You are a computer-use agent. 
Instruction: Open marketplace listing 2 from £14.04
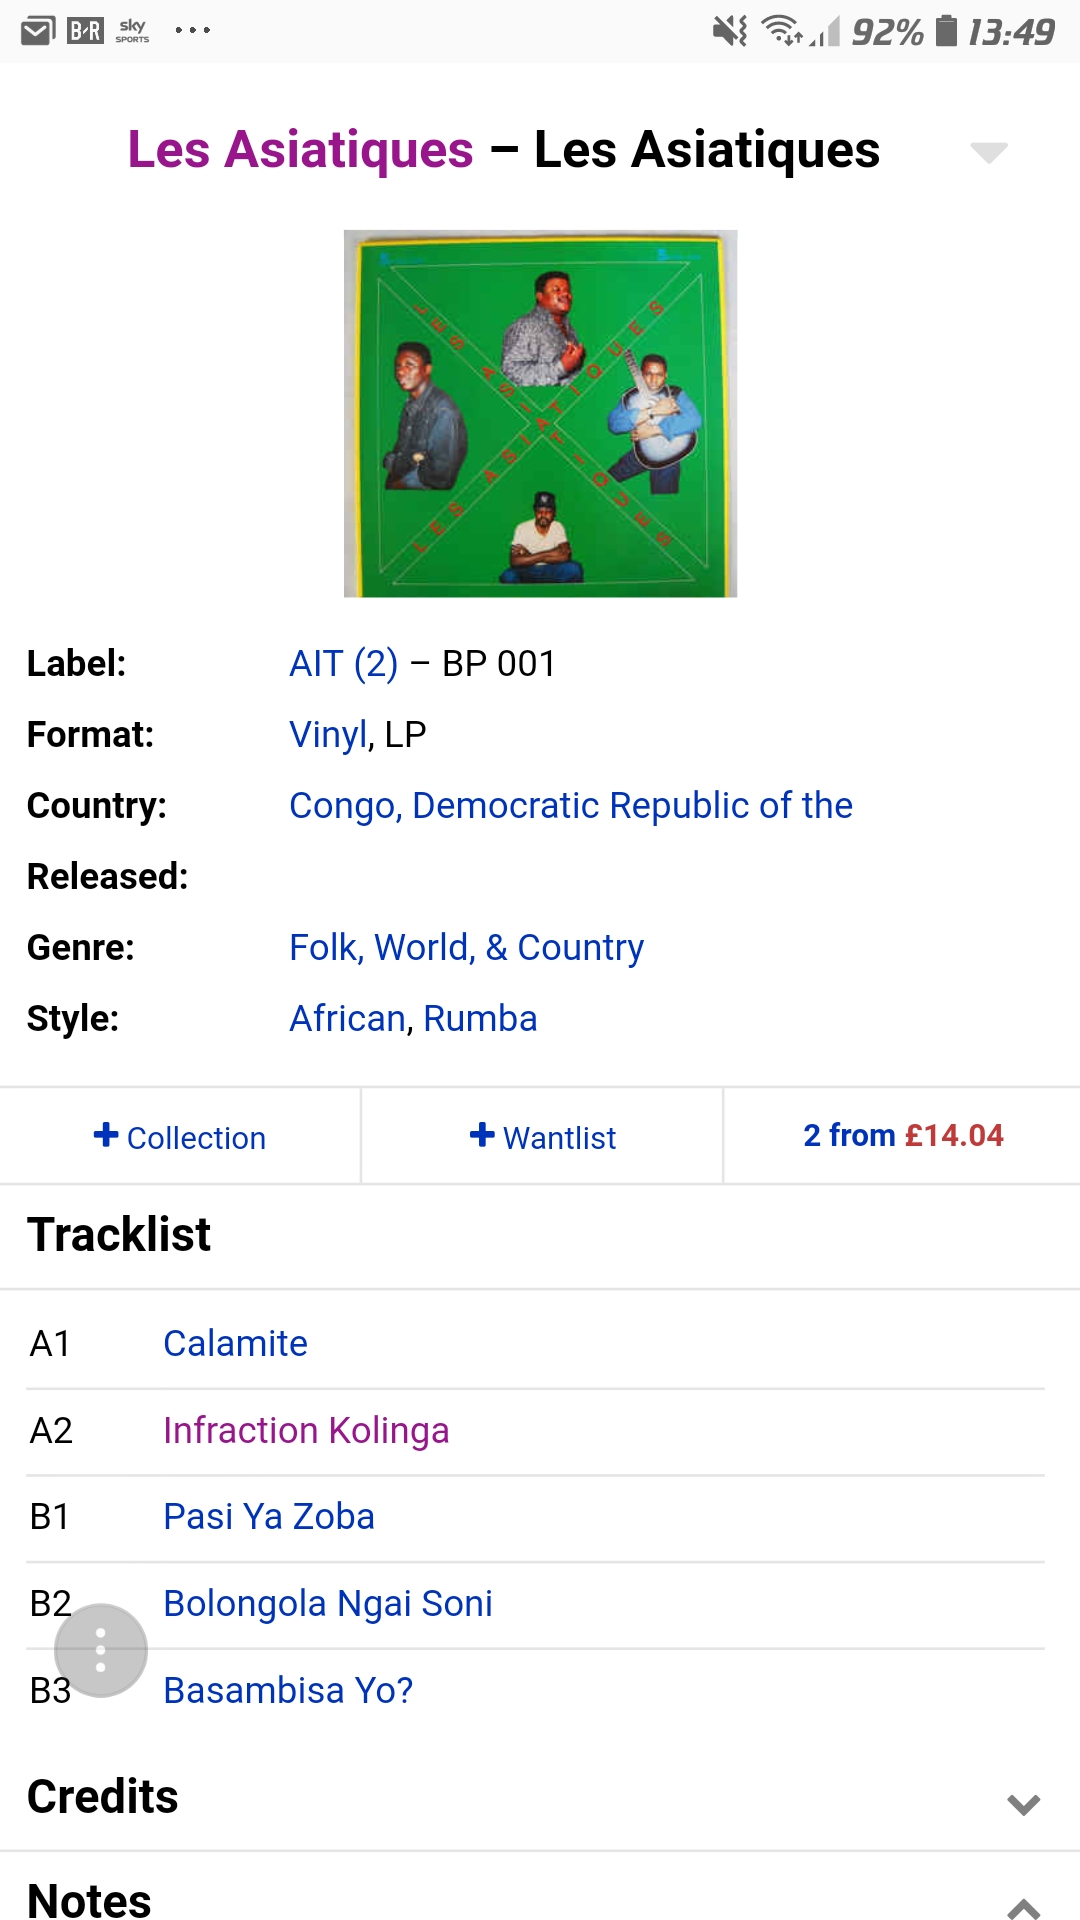903,1135
